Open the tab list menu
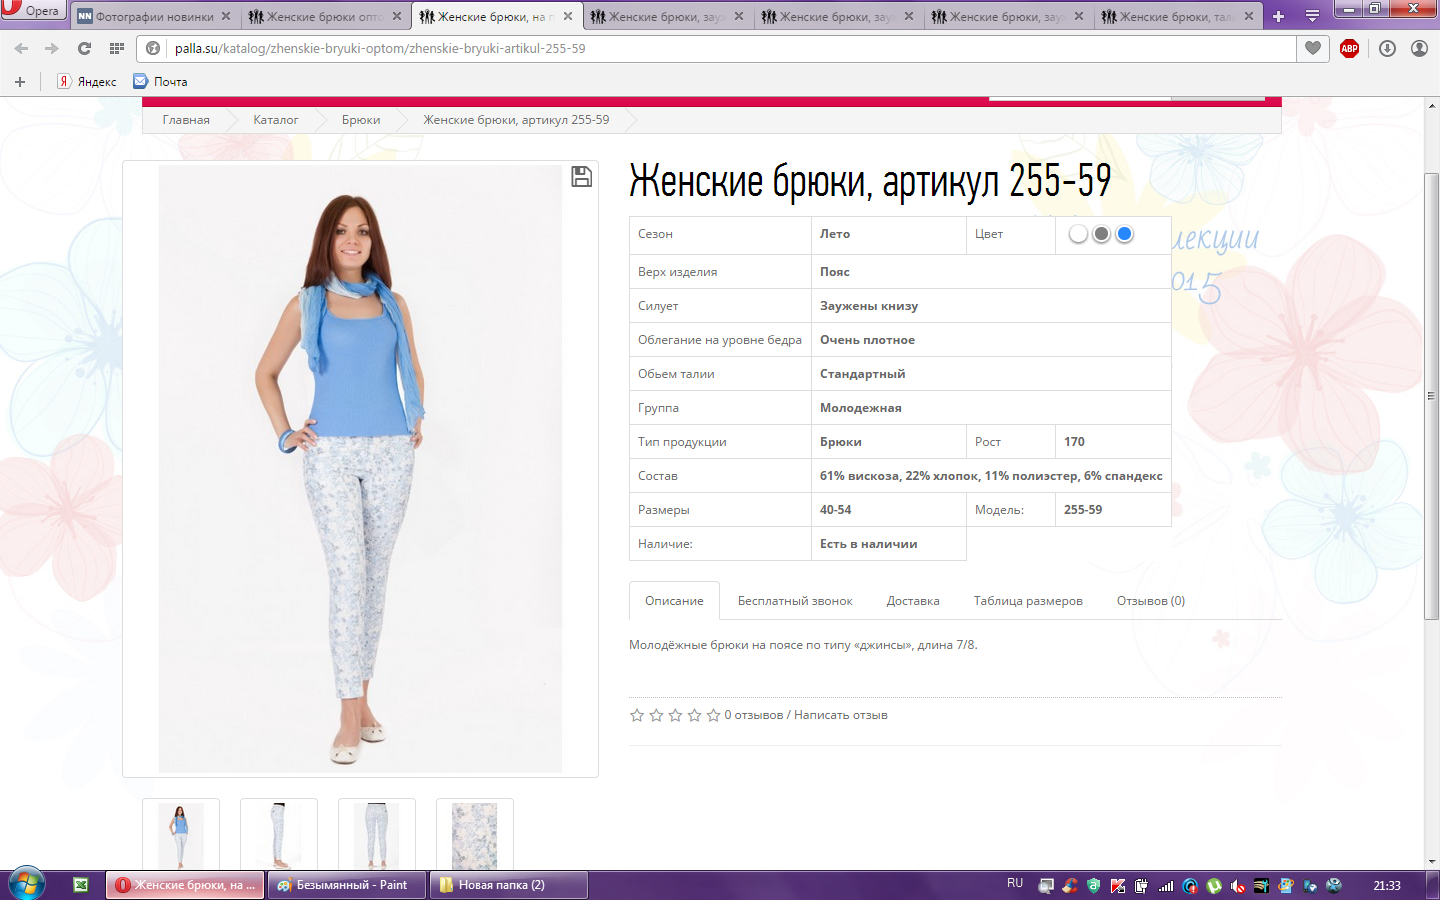Image resolution: width=1440 pixels, height=900 pixels. coord(1312,16)
